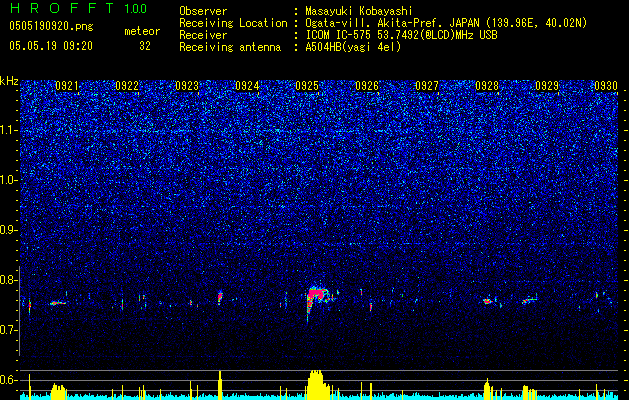Click the 0929 time marker
Screen dimensions: 629x400
point(547,86)
